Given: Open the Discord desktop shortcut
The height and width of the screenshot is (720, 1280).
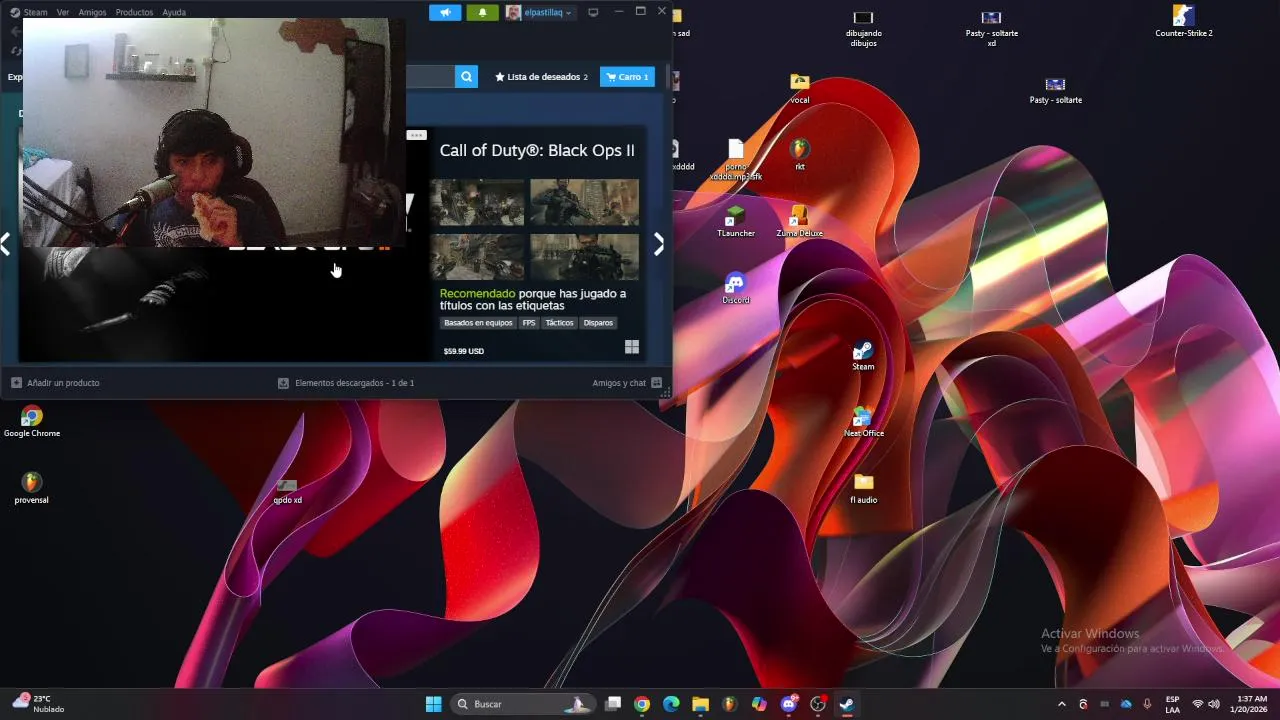Looking at the screenshot, I should [x=736, y=288].
